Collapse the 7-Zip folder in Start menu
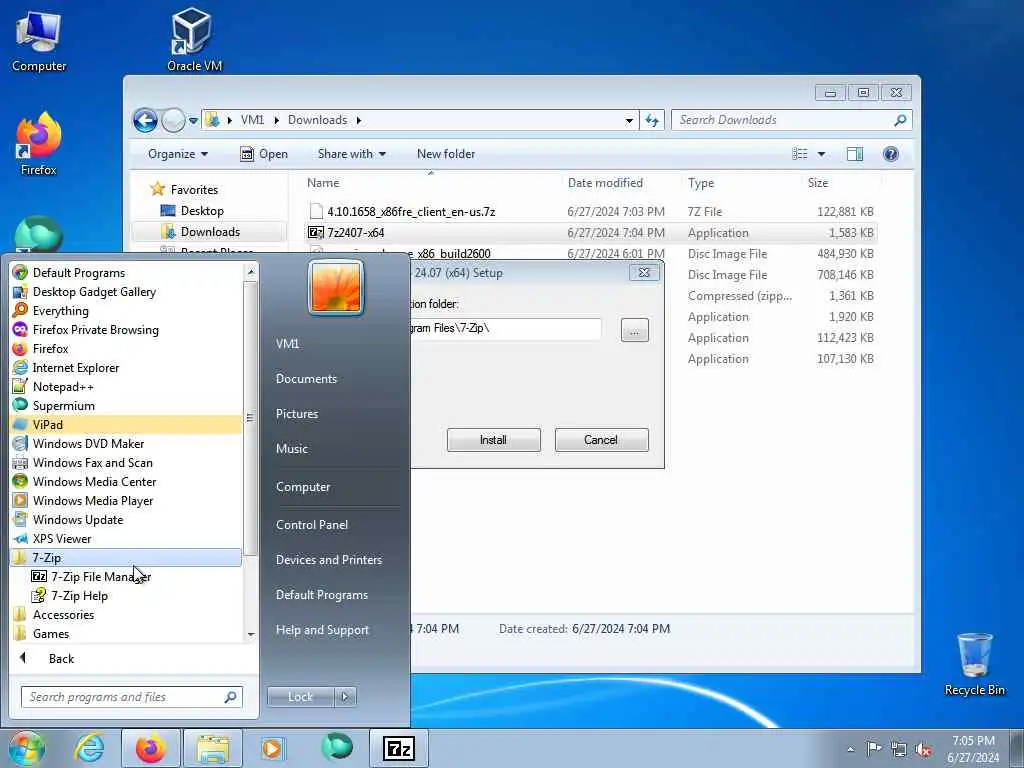Screen dimensions: 1024x768 [x=126, y=558]
